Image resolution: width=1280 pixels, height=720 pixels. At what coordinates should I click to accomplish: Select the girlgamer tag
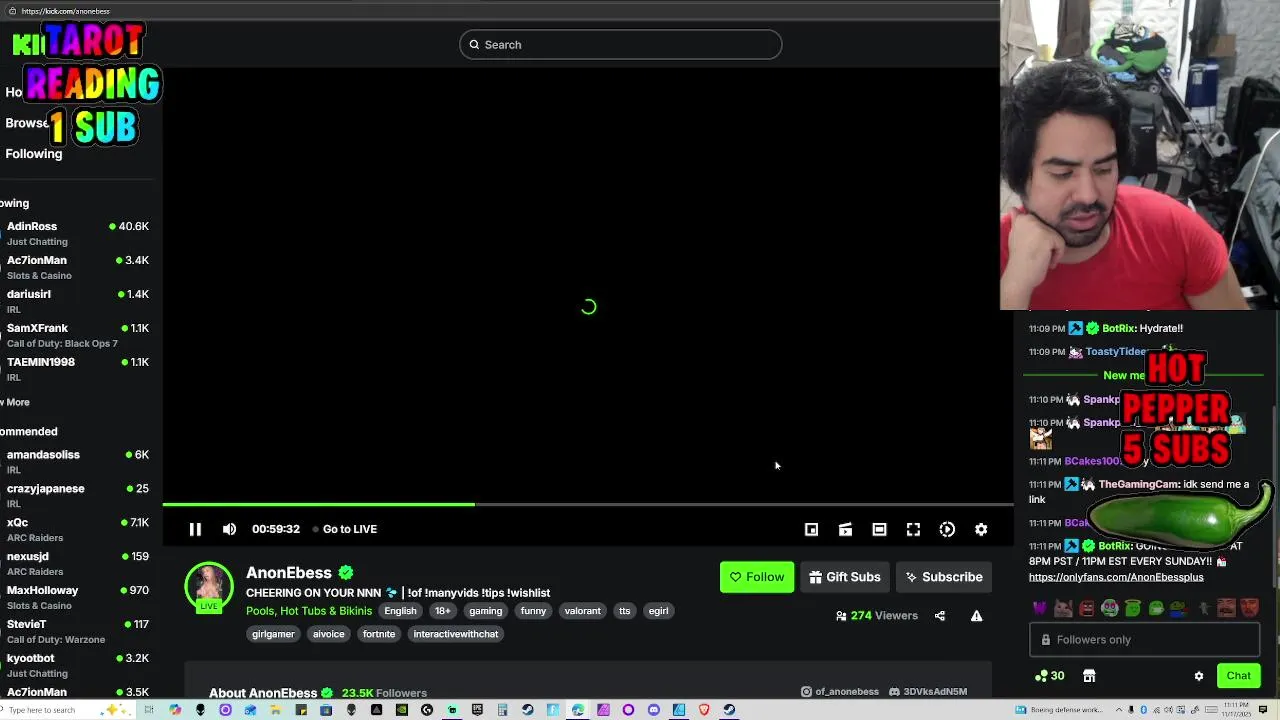pos(273,634)
